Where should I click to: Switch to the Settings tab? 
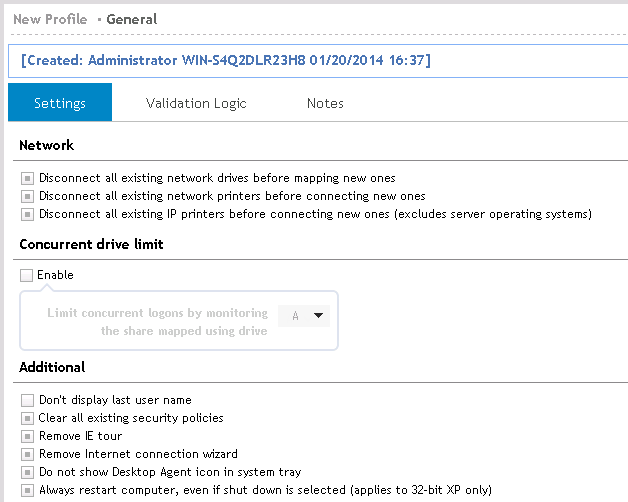tap(60, 103)
